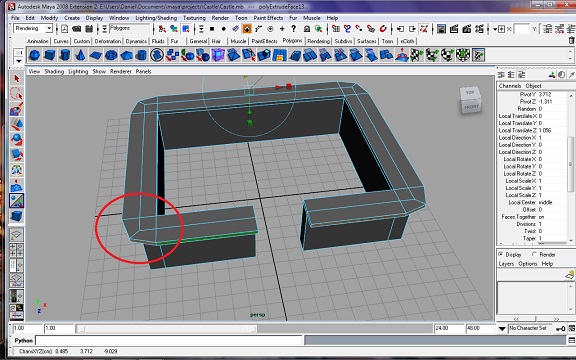Select the Universal Manipulator tool
576x360 pixels.
17,170
